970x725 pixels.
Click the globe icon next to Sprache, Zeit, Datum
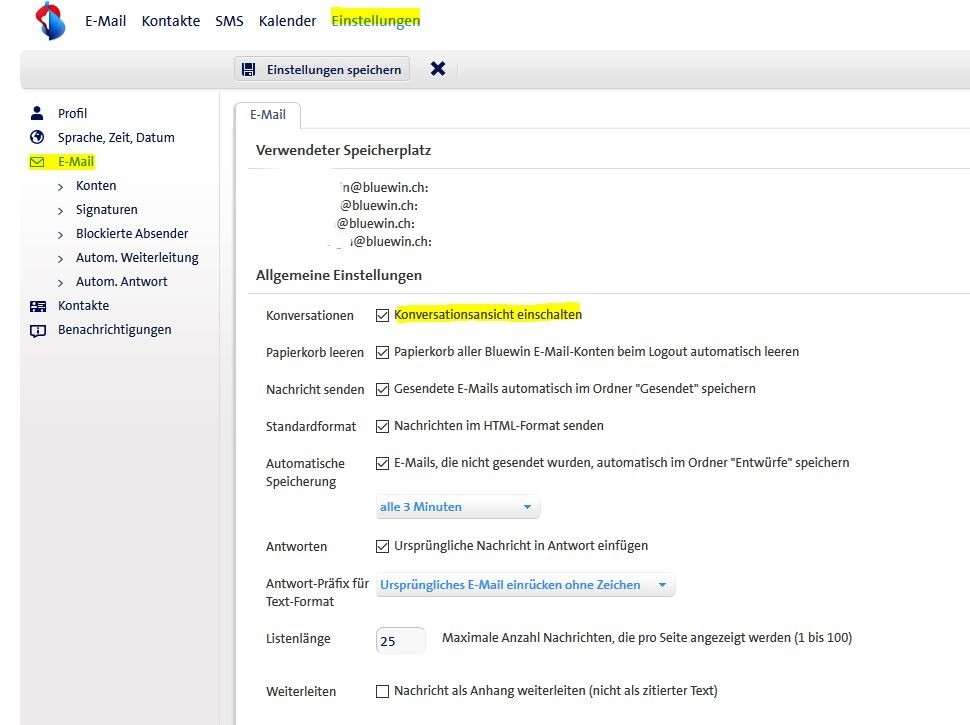click(38, 137)
